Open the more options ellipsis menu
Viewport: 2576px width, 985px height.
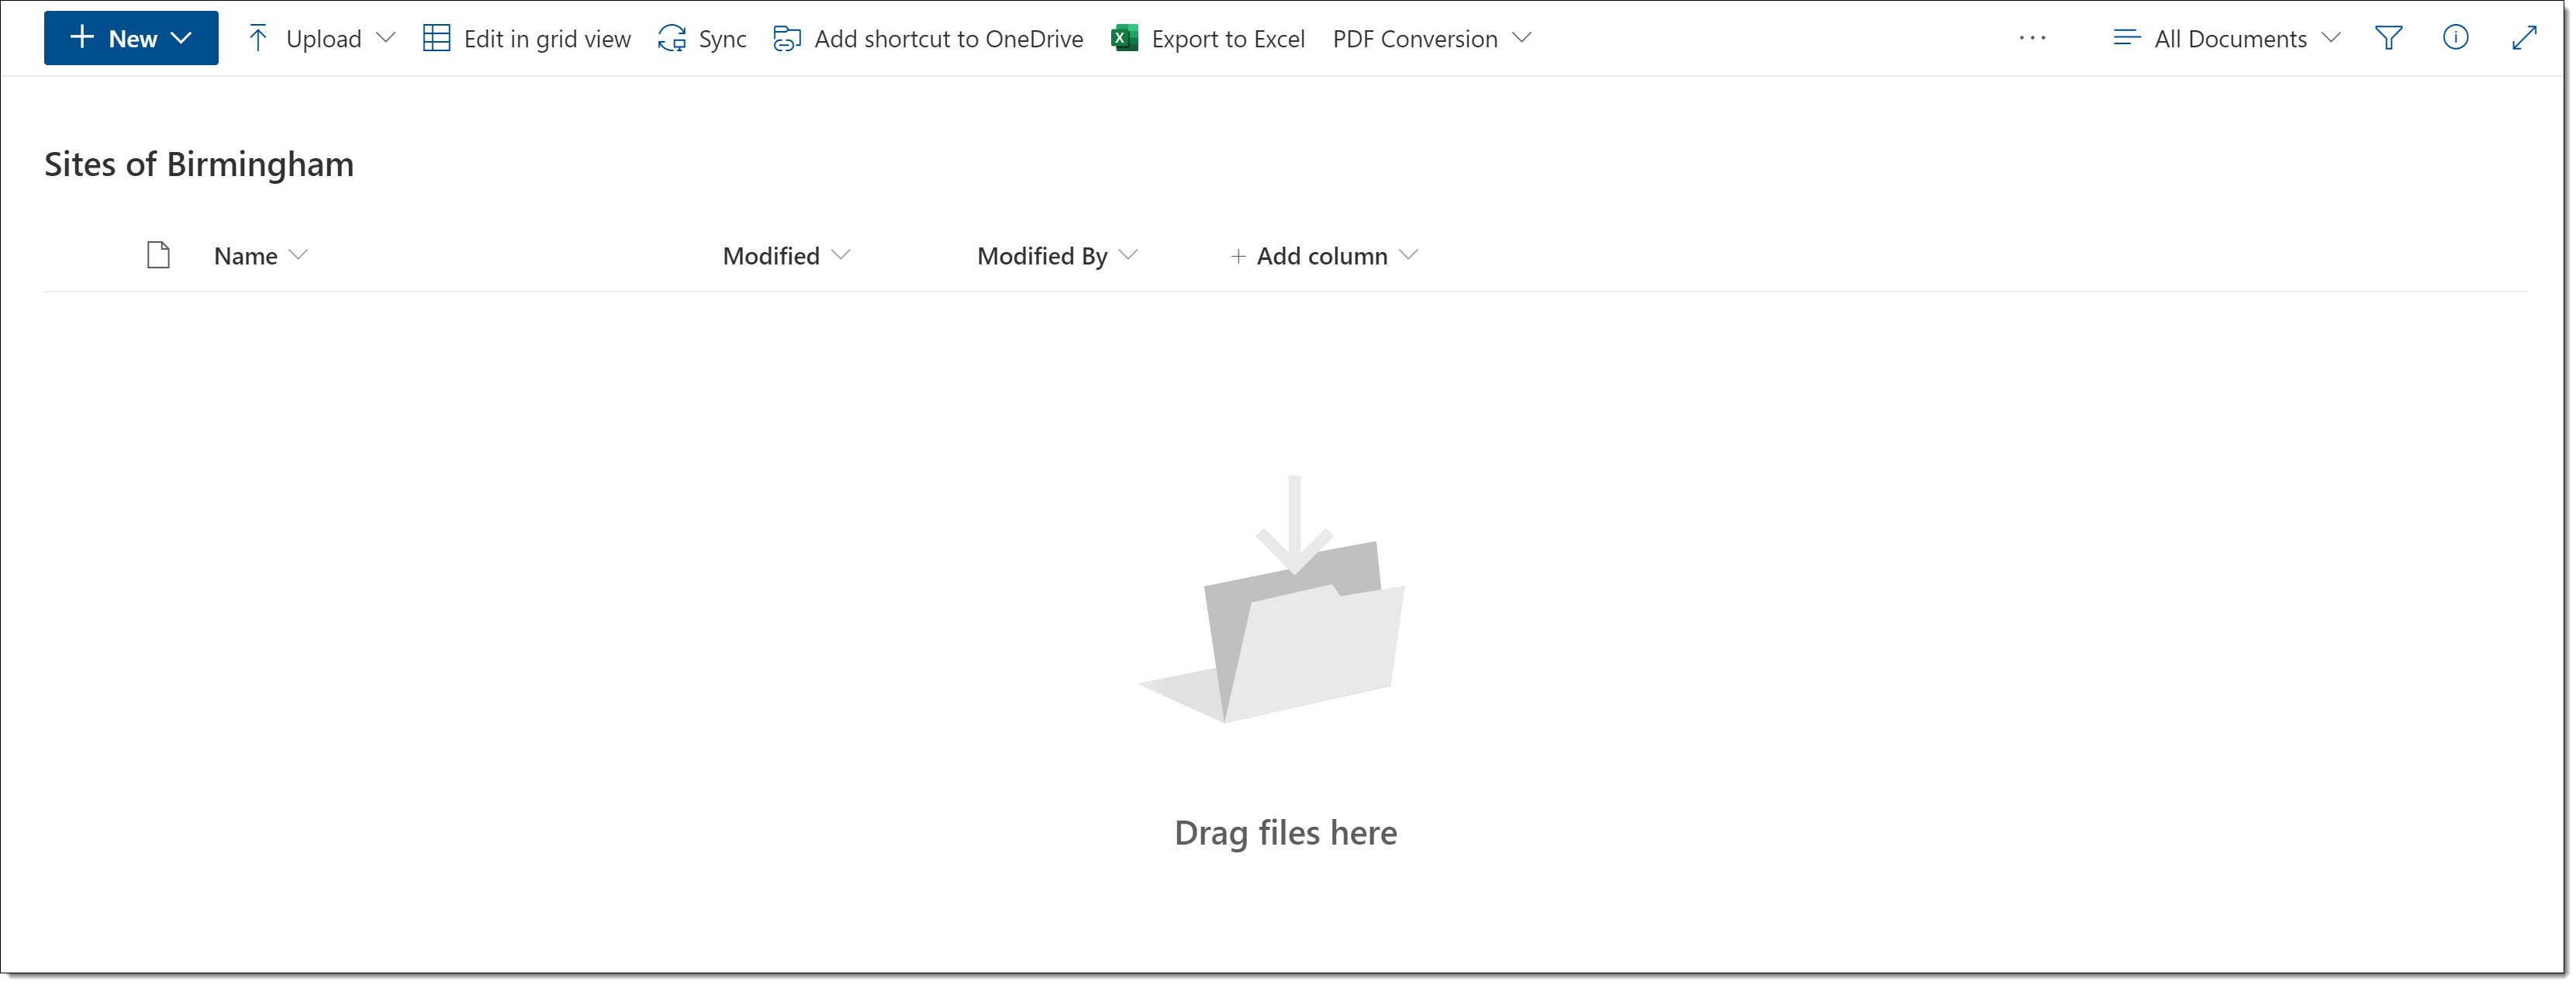[x=2031, y=38]
